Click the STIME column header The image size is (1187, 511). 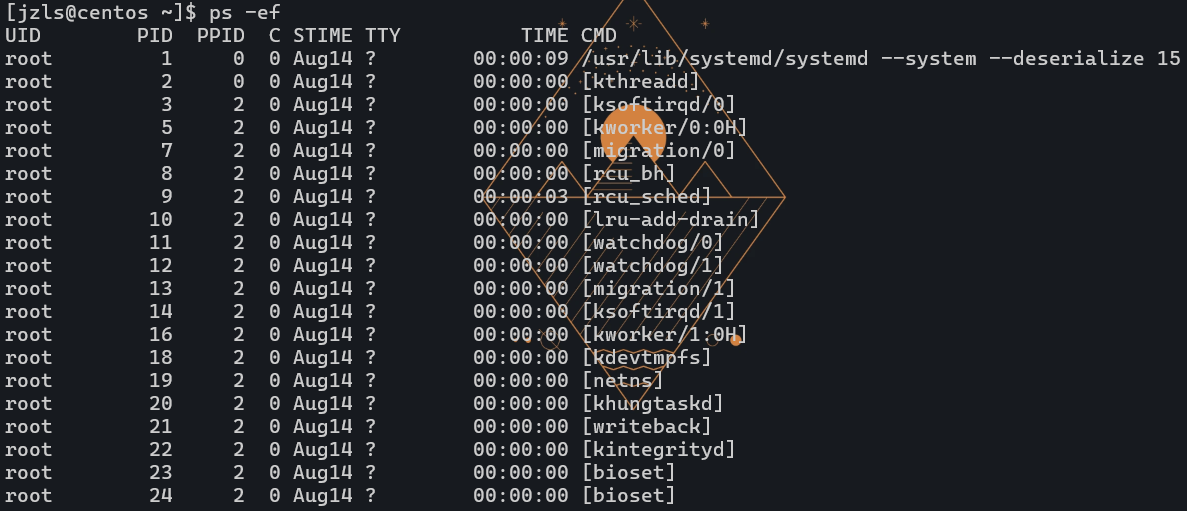tap(323, 36)
